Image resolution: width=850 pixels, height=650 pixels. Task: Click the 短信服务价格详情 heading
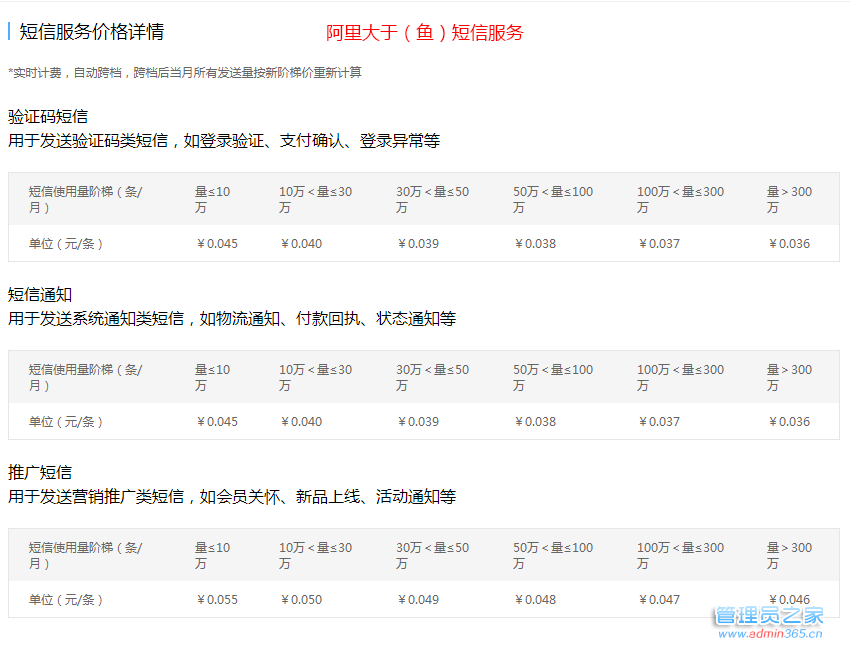[92, 31]
